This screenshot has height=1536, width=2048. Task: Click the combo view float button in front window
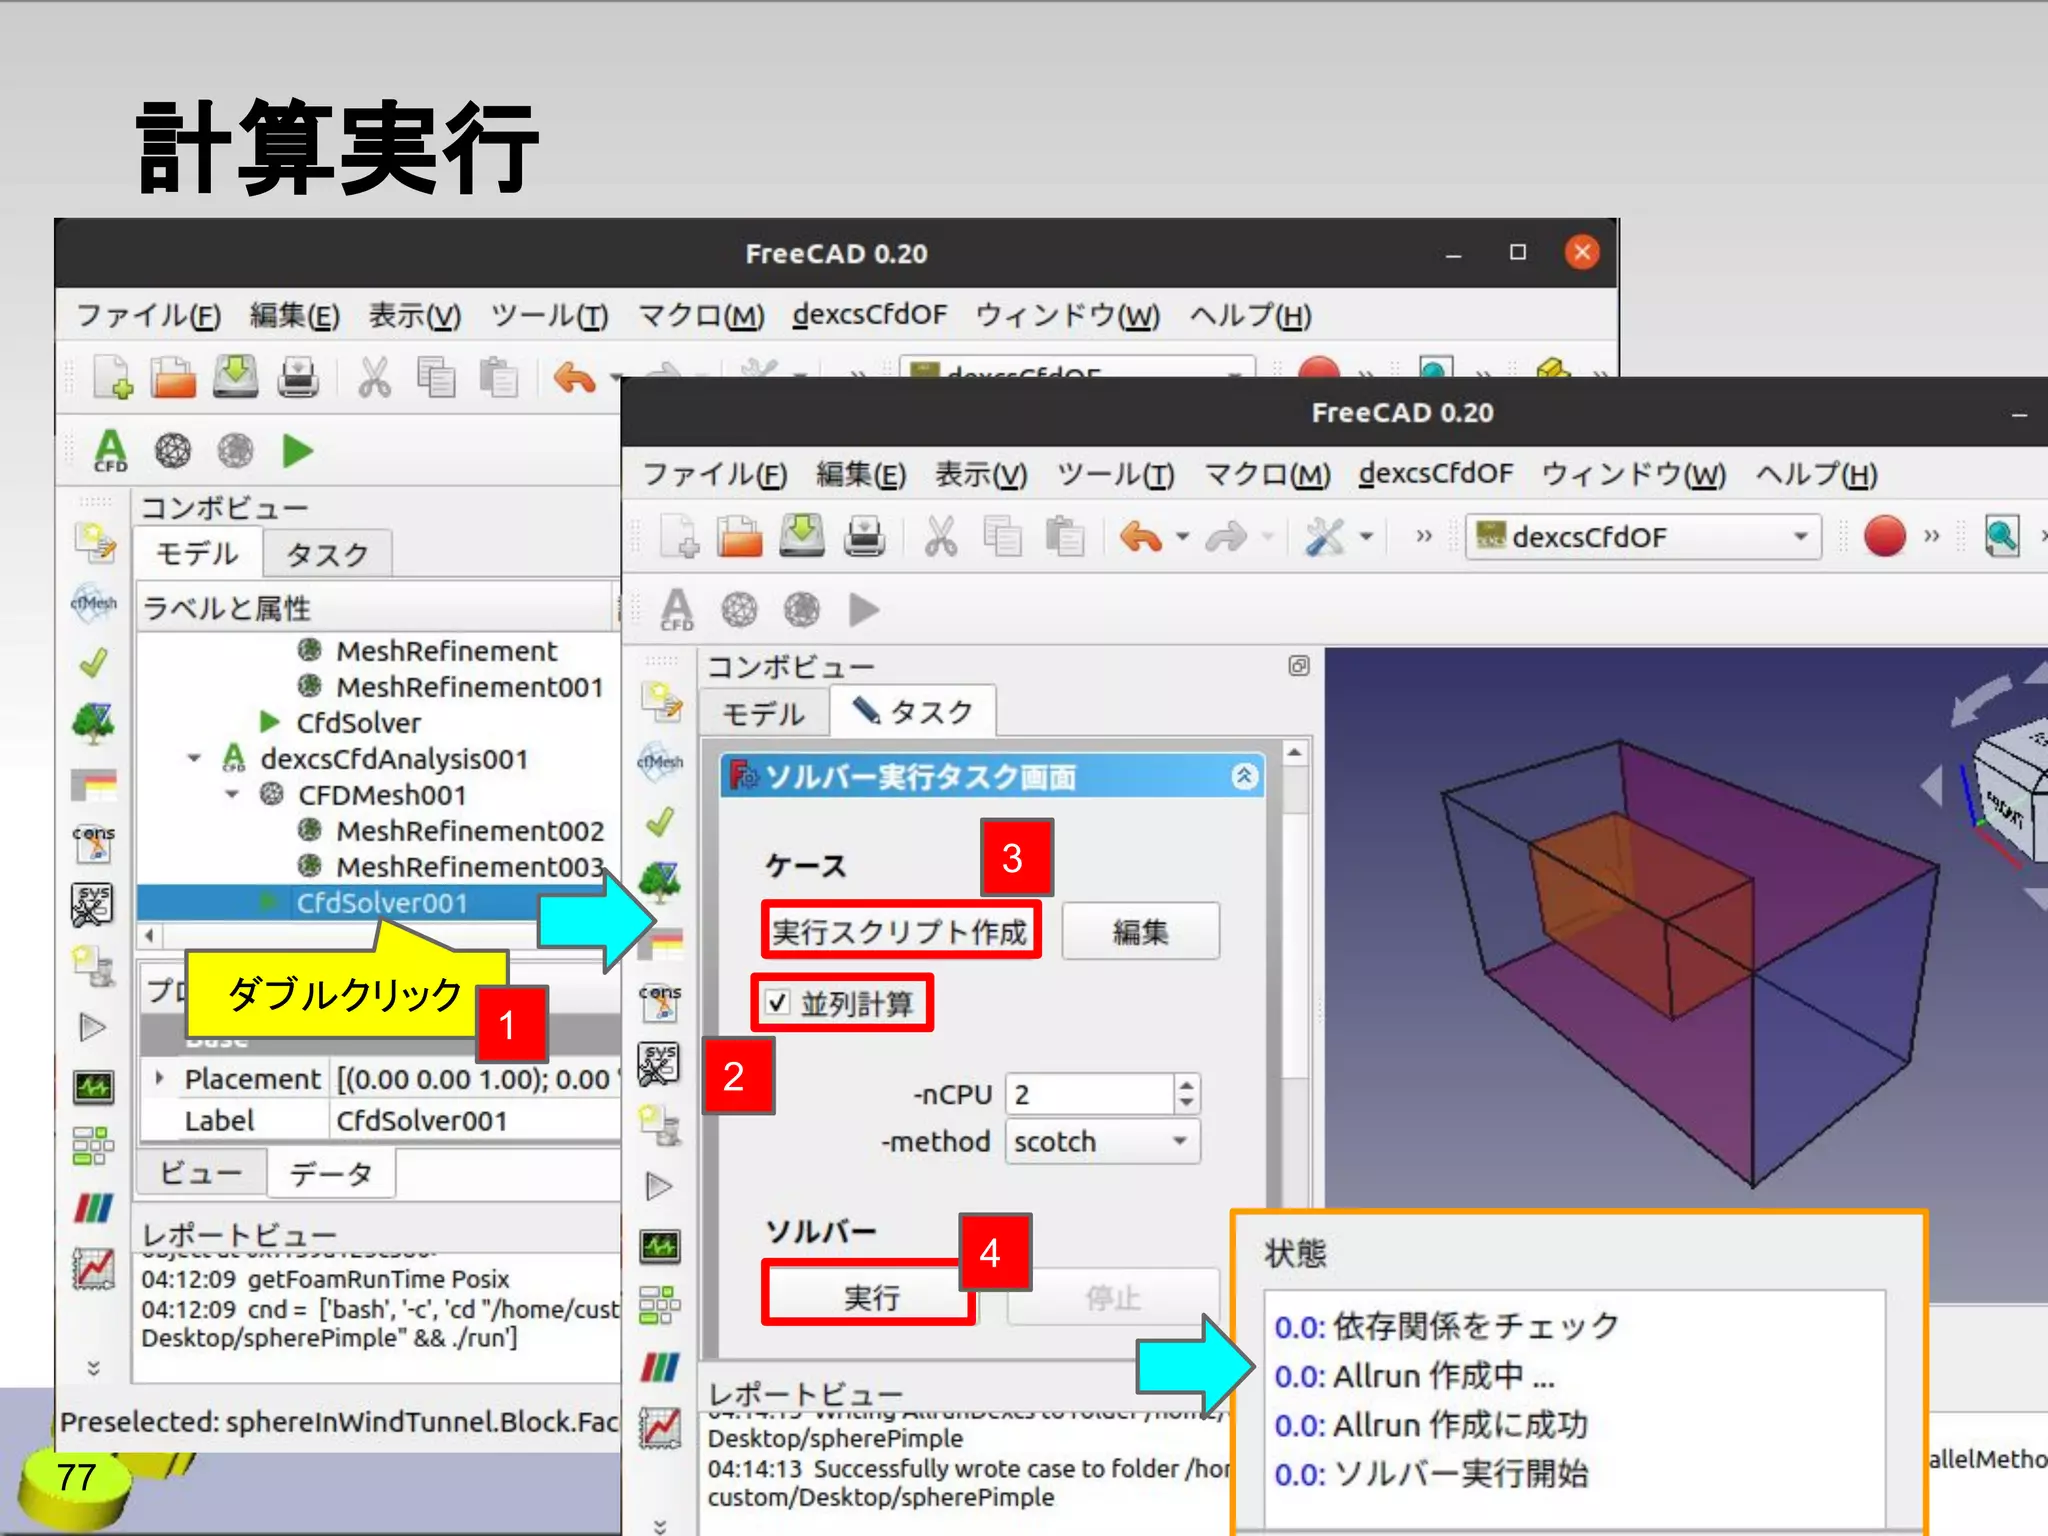(1298, 666)
